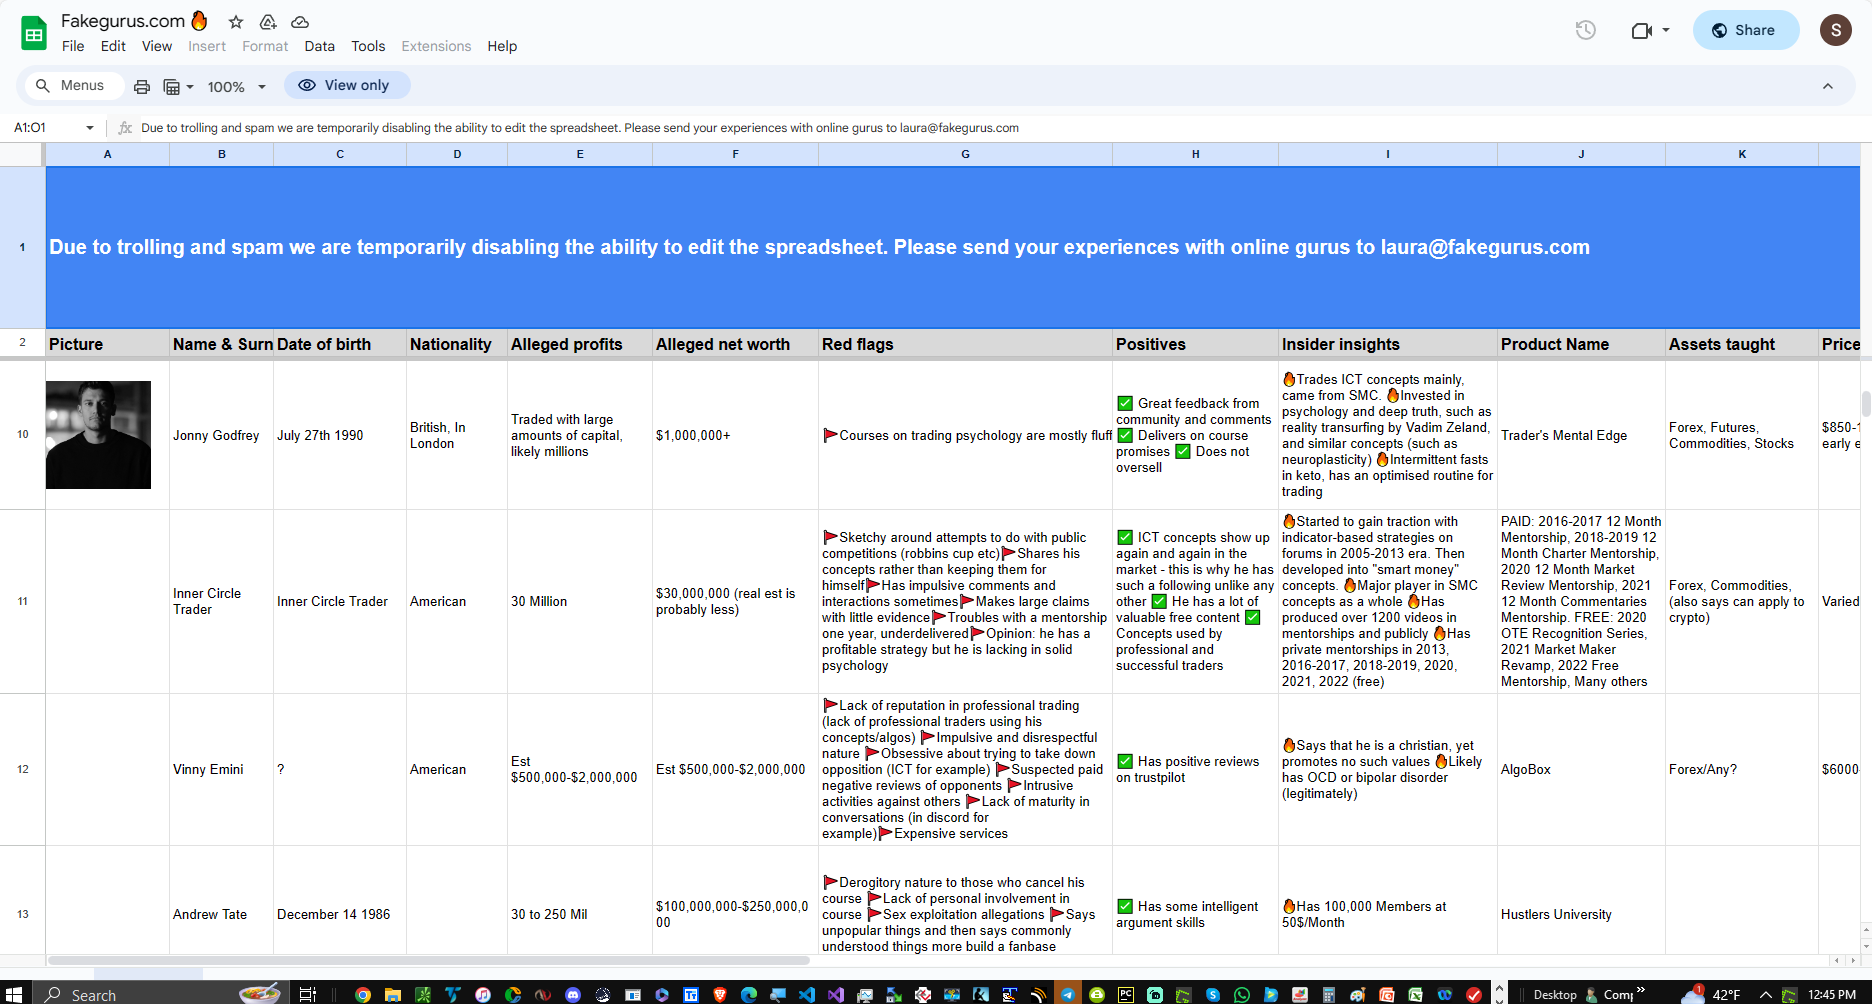Open Visual Studio Code from the taskbar

pos(807,994)
